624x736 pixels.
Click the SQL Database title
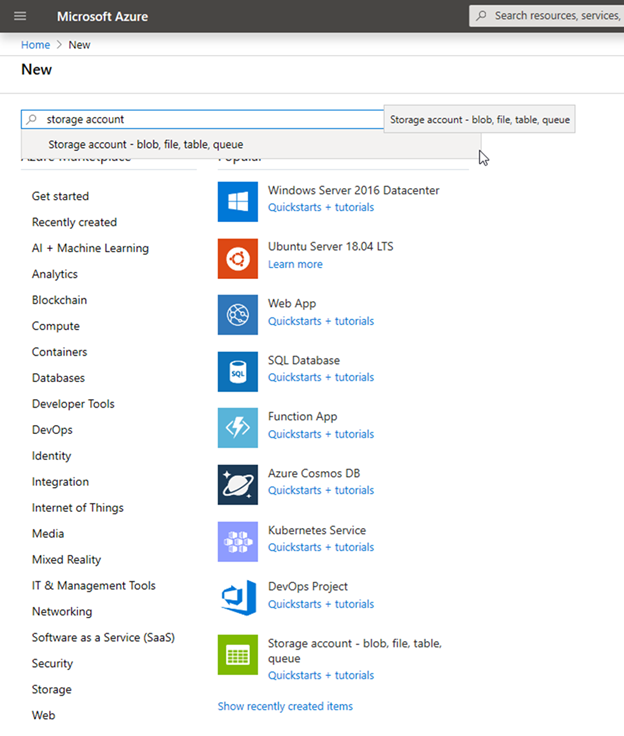pos(304,360)
